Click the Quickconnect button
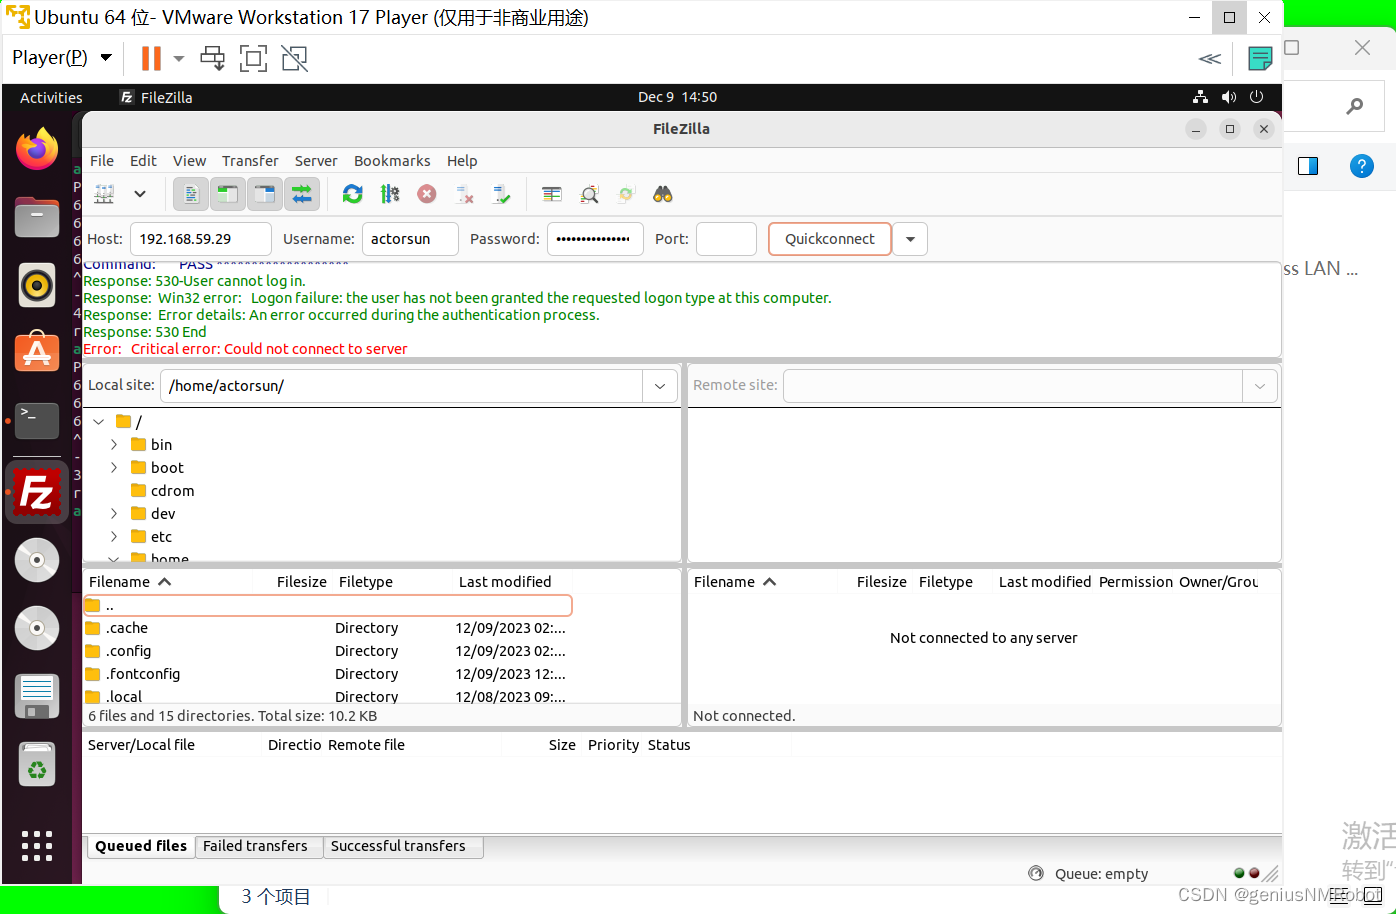 click(829, 239)
